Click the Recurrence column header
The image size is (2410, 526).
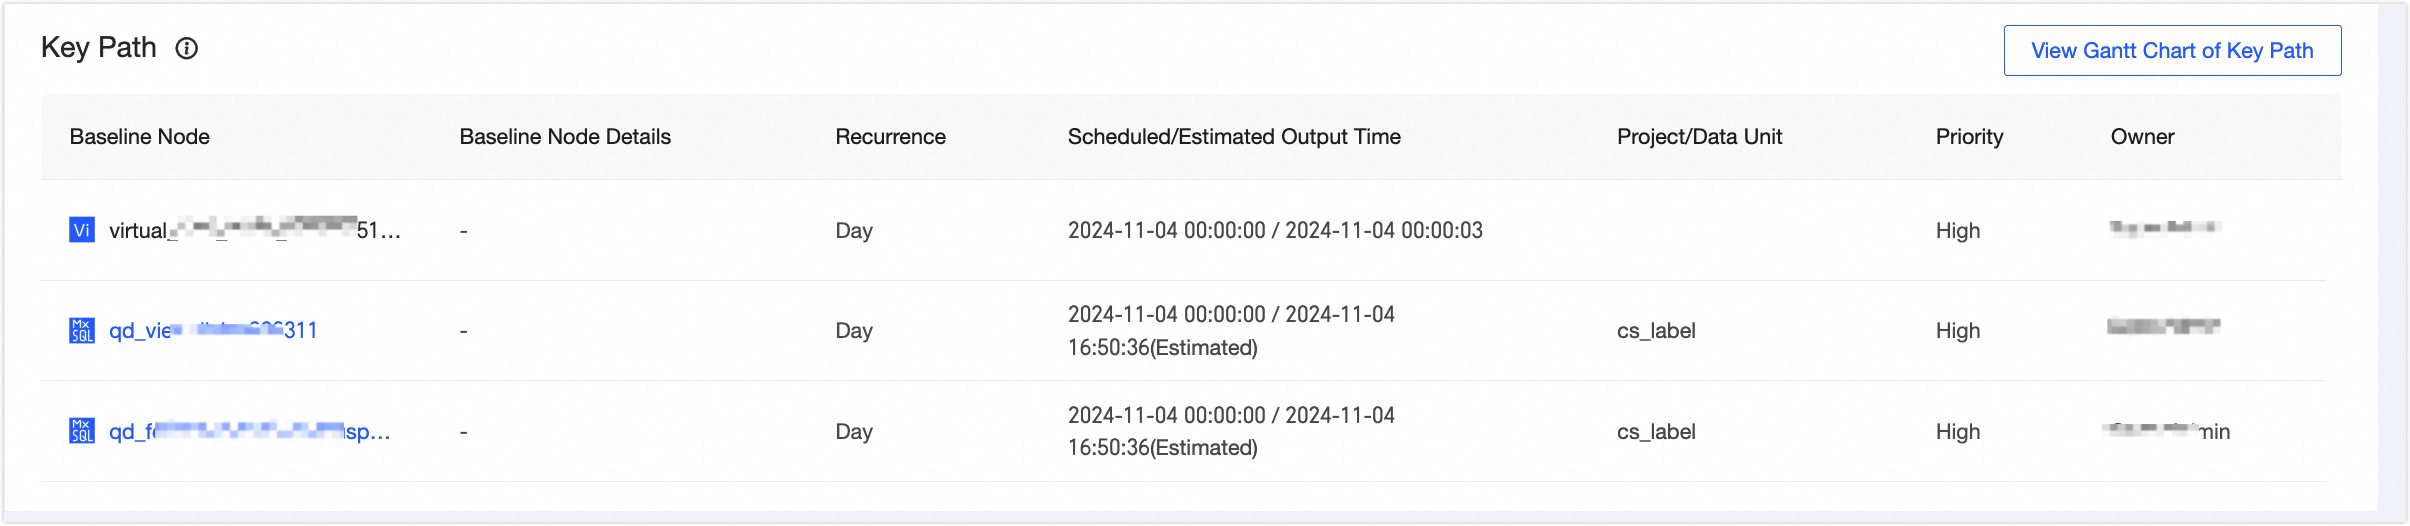click(890, 137)
